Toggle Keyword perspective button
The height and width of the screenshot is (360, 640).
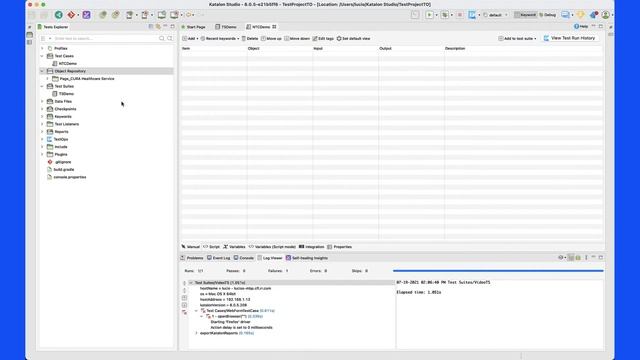[x=525, y=15]
